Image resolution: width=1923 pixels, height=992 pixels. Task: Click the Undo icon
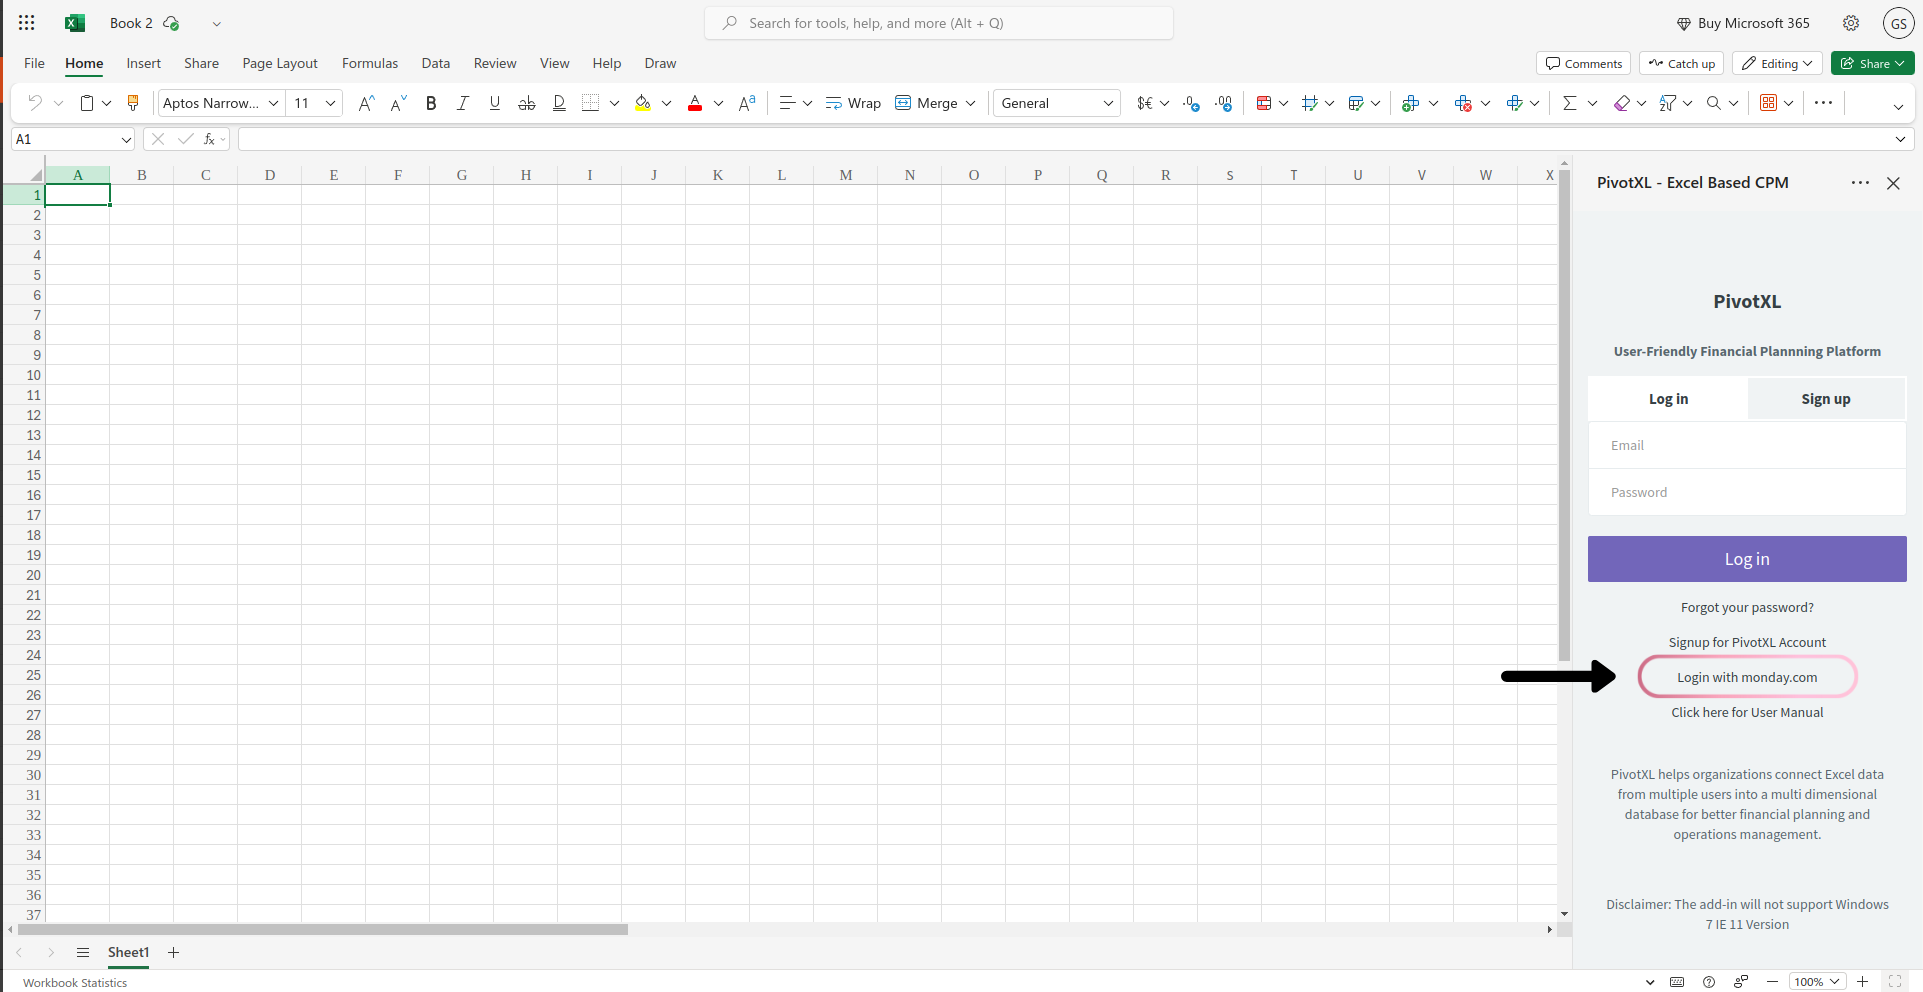[x=35, y=102]
